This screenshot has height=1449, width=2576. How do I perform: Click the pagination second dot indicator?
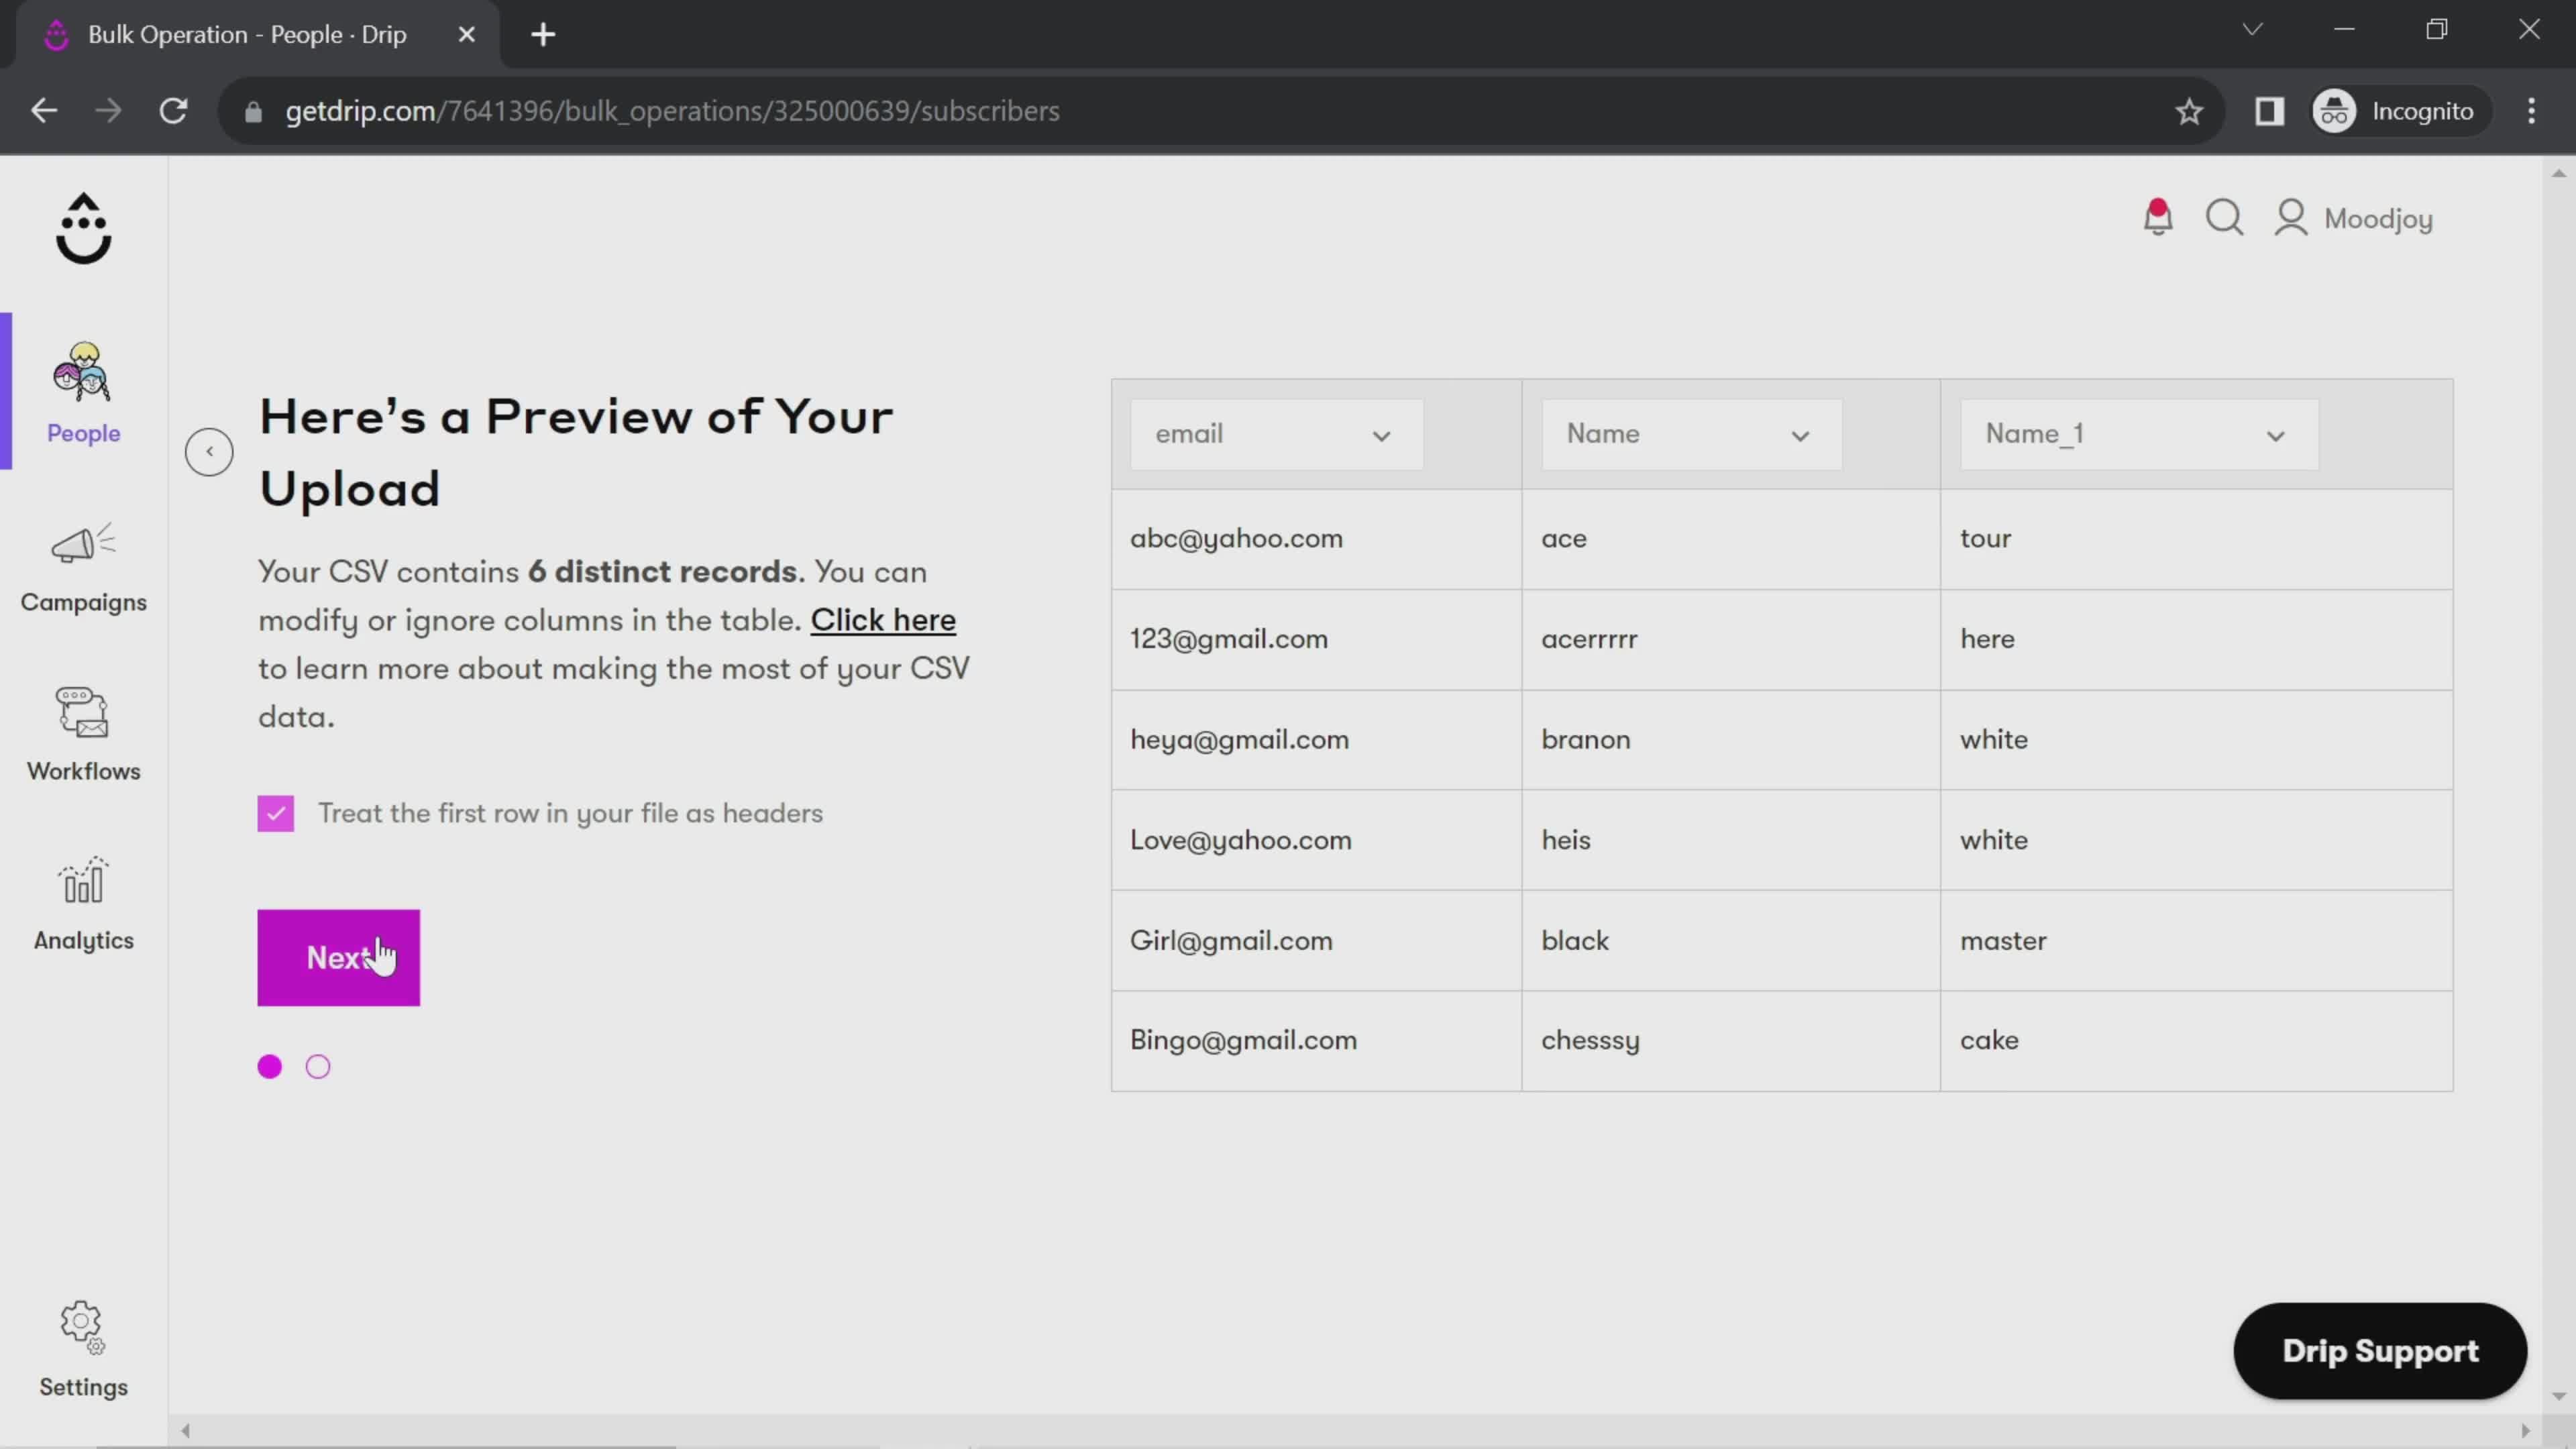click(x=319, y=1065)
